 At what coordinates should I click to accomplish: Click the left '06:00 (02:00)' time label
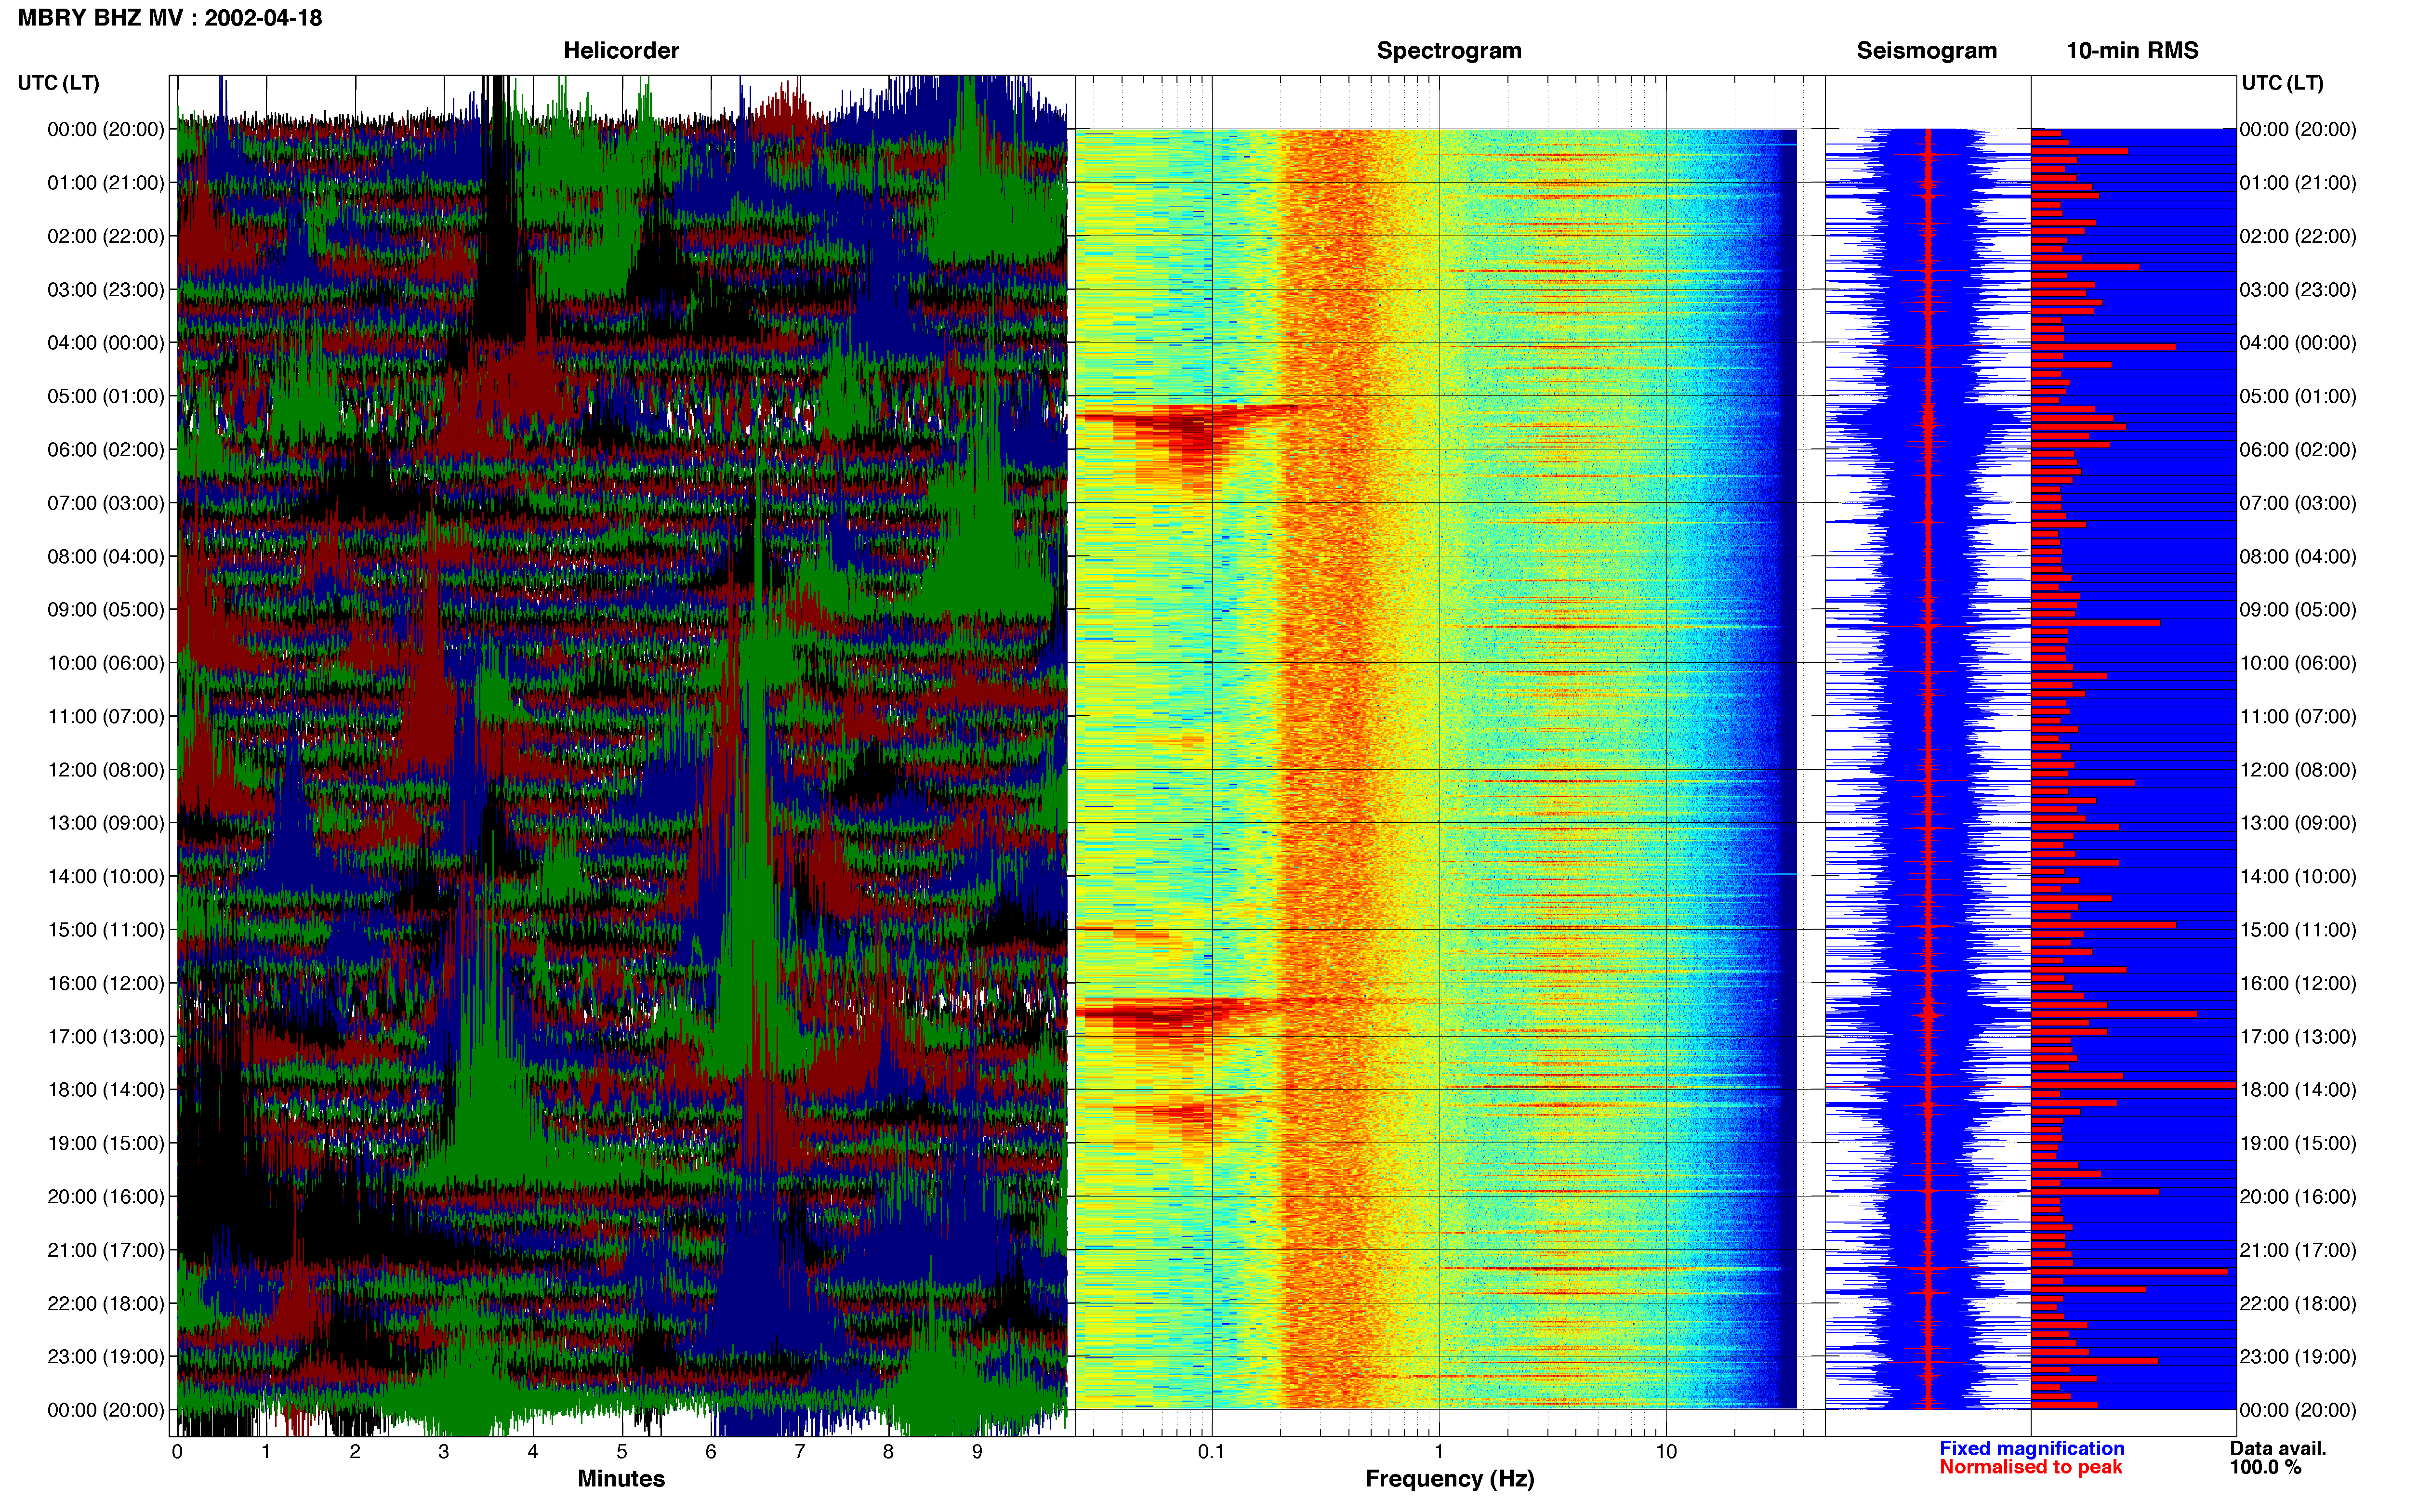coord(106,450)
